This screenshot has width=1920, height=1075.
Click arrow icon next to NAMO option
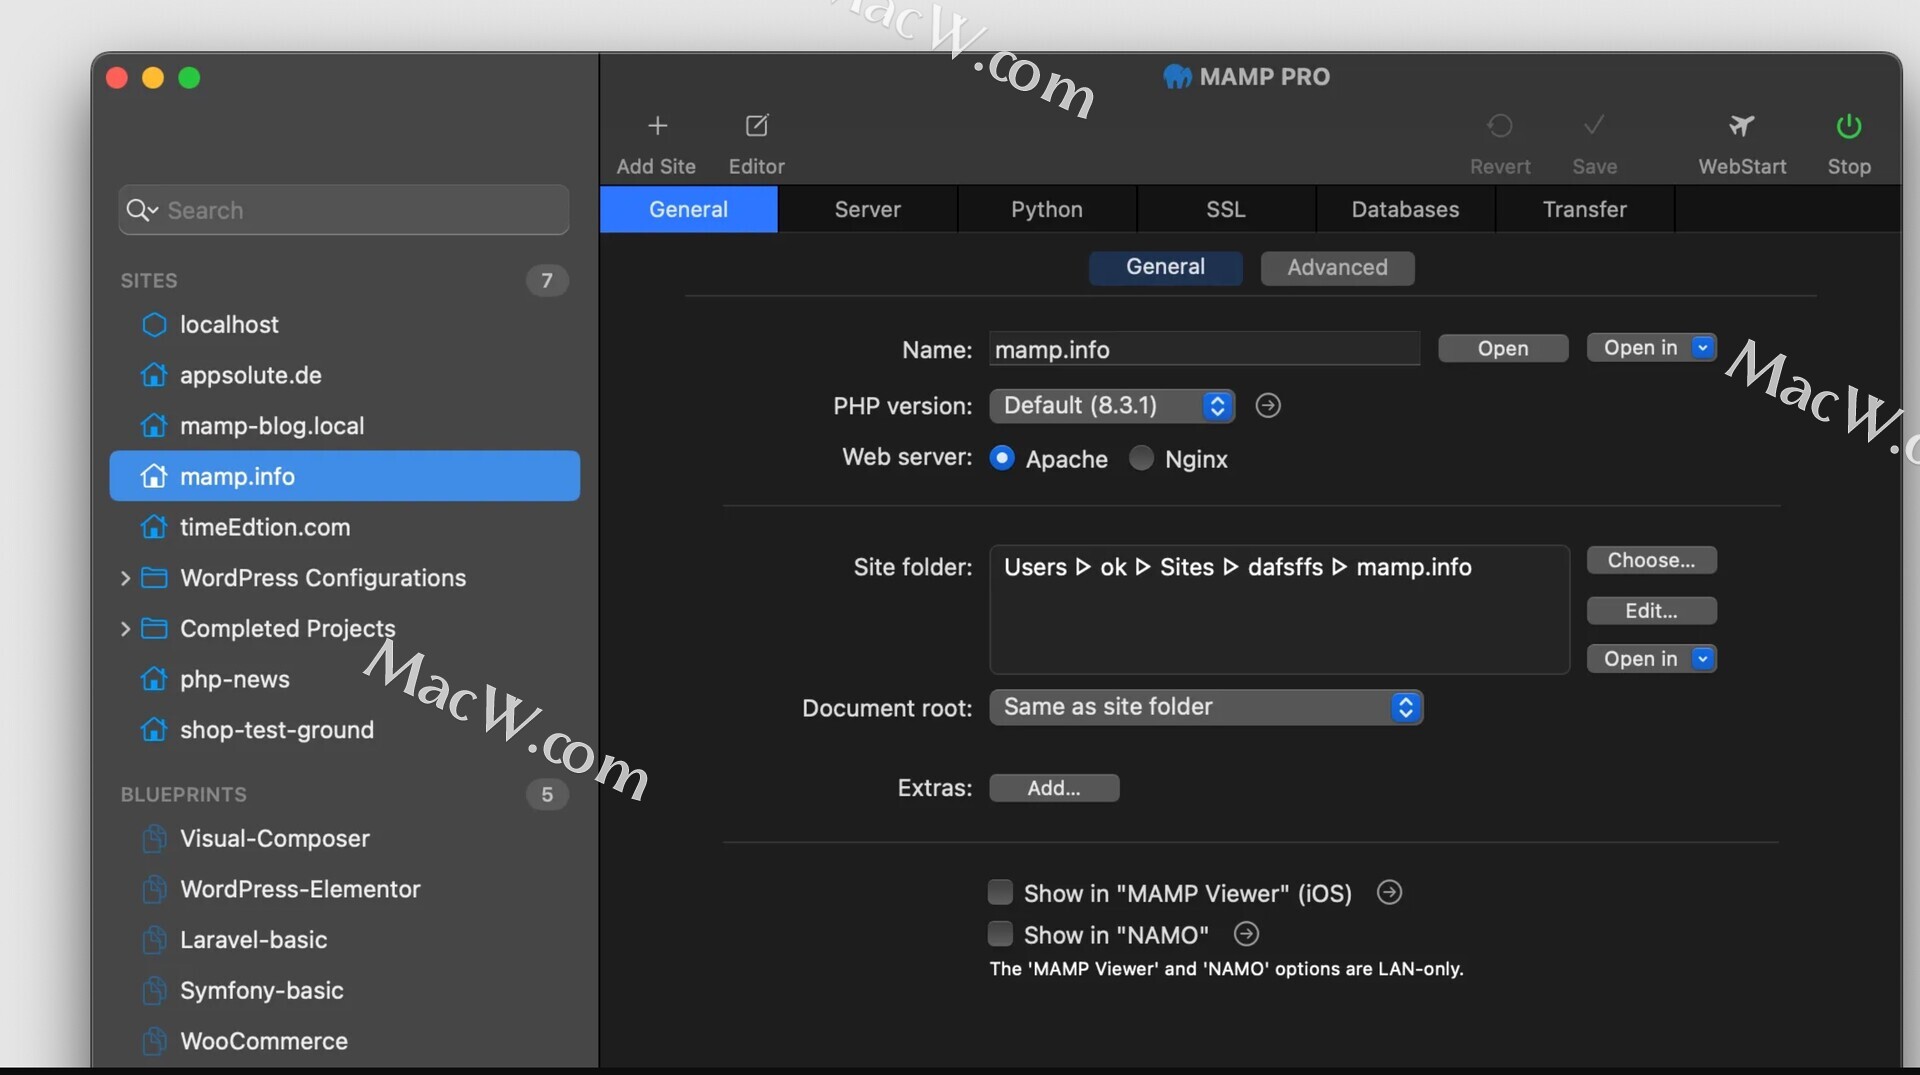[1246, 934]
